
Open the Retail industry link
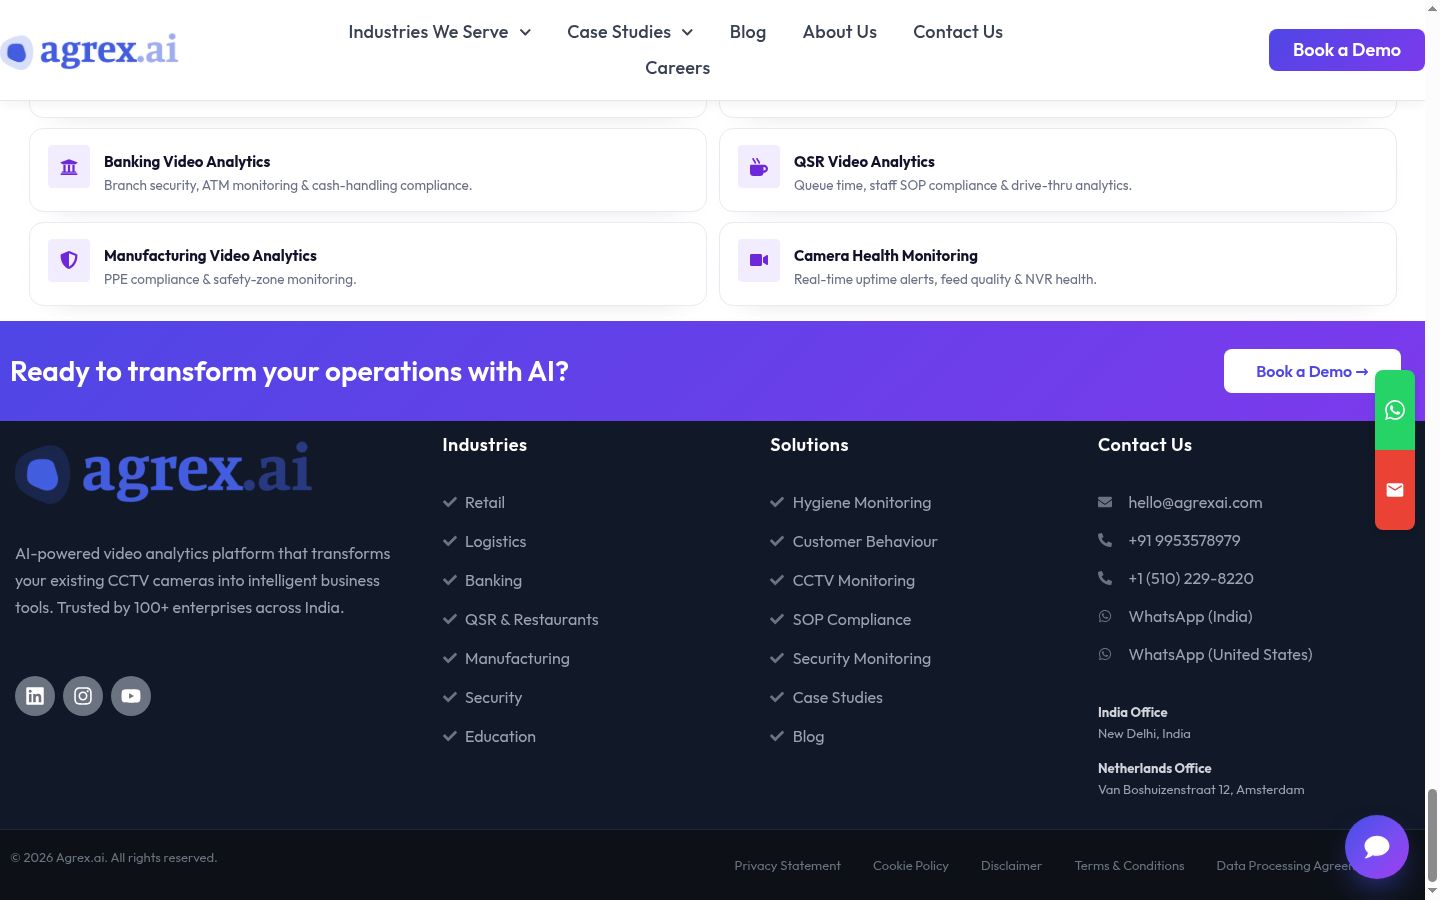coord(485,503)
